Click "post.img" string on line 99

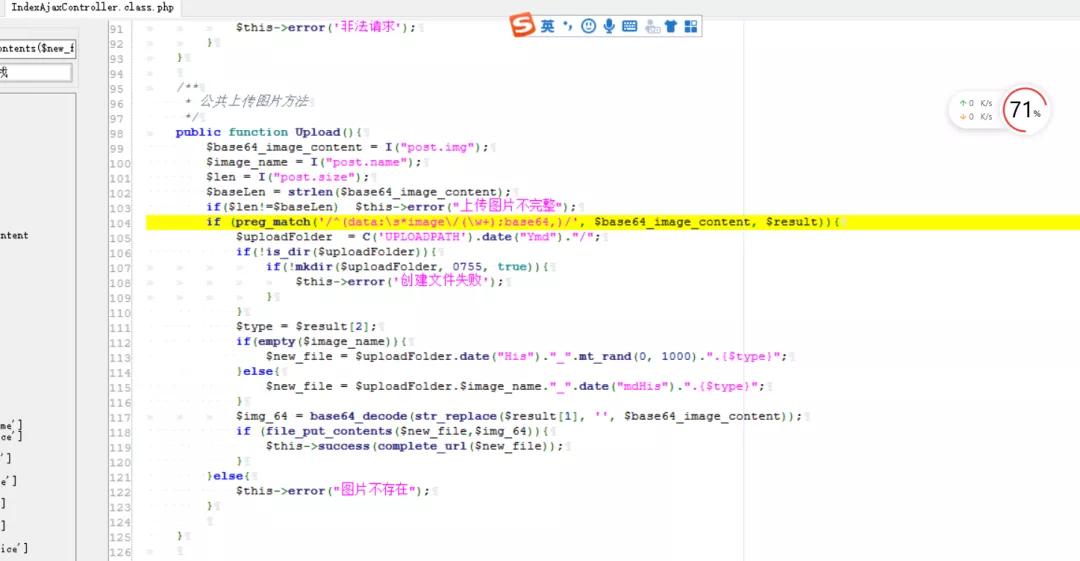coord(437,147)
